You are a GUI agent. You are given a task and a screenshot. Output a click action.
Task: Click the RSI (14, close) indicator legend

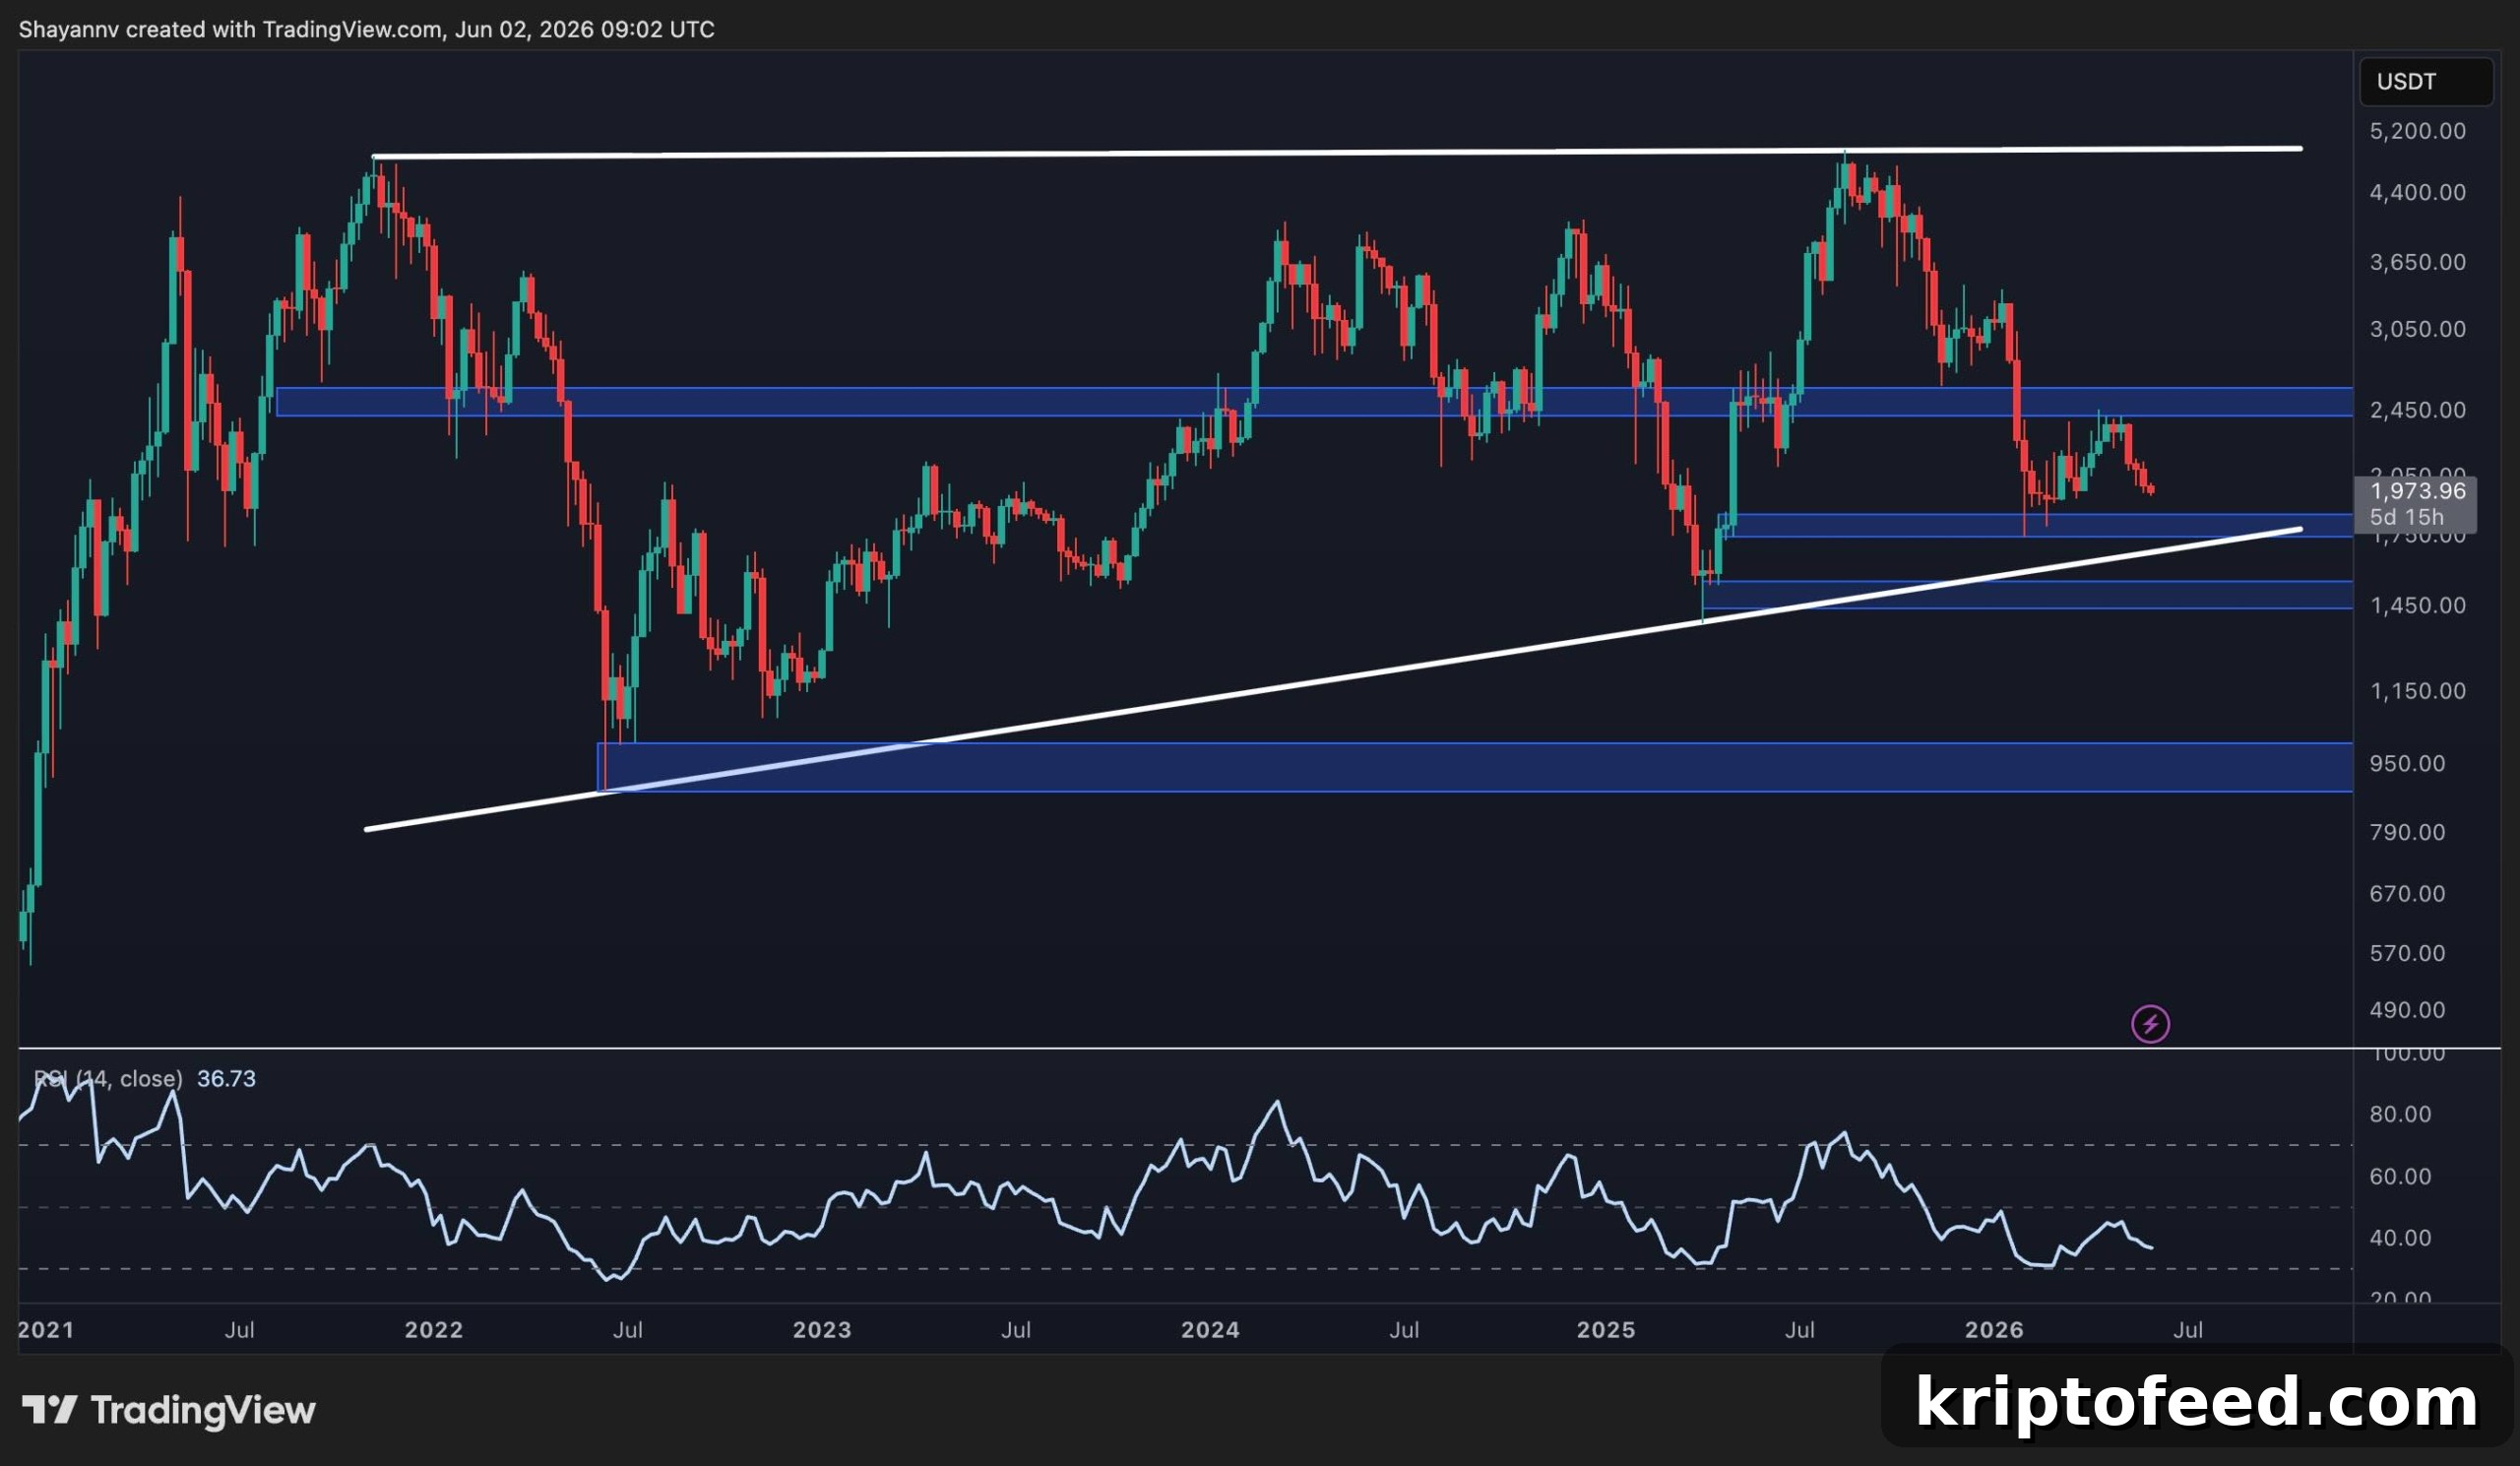tap(108, 1078)
